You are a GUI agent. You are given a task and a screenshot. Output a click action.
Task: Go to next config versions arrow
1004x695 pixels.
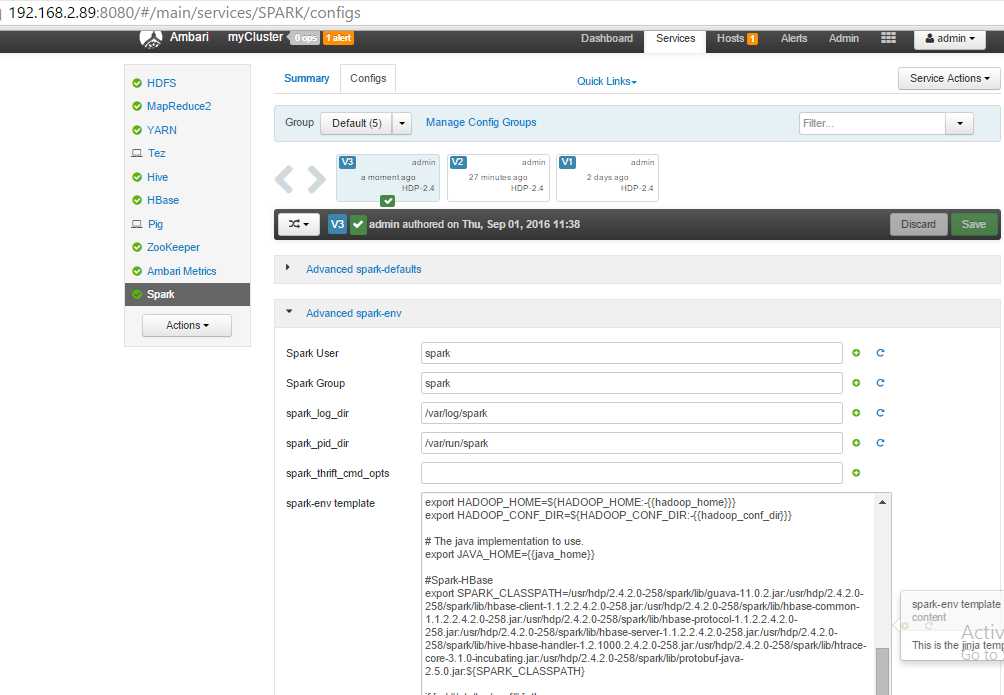(316, 179)
